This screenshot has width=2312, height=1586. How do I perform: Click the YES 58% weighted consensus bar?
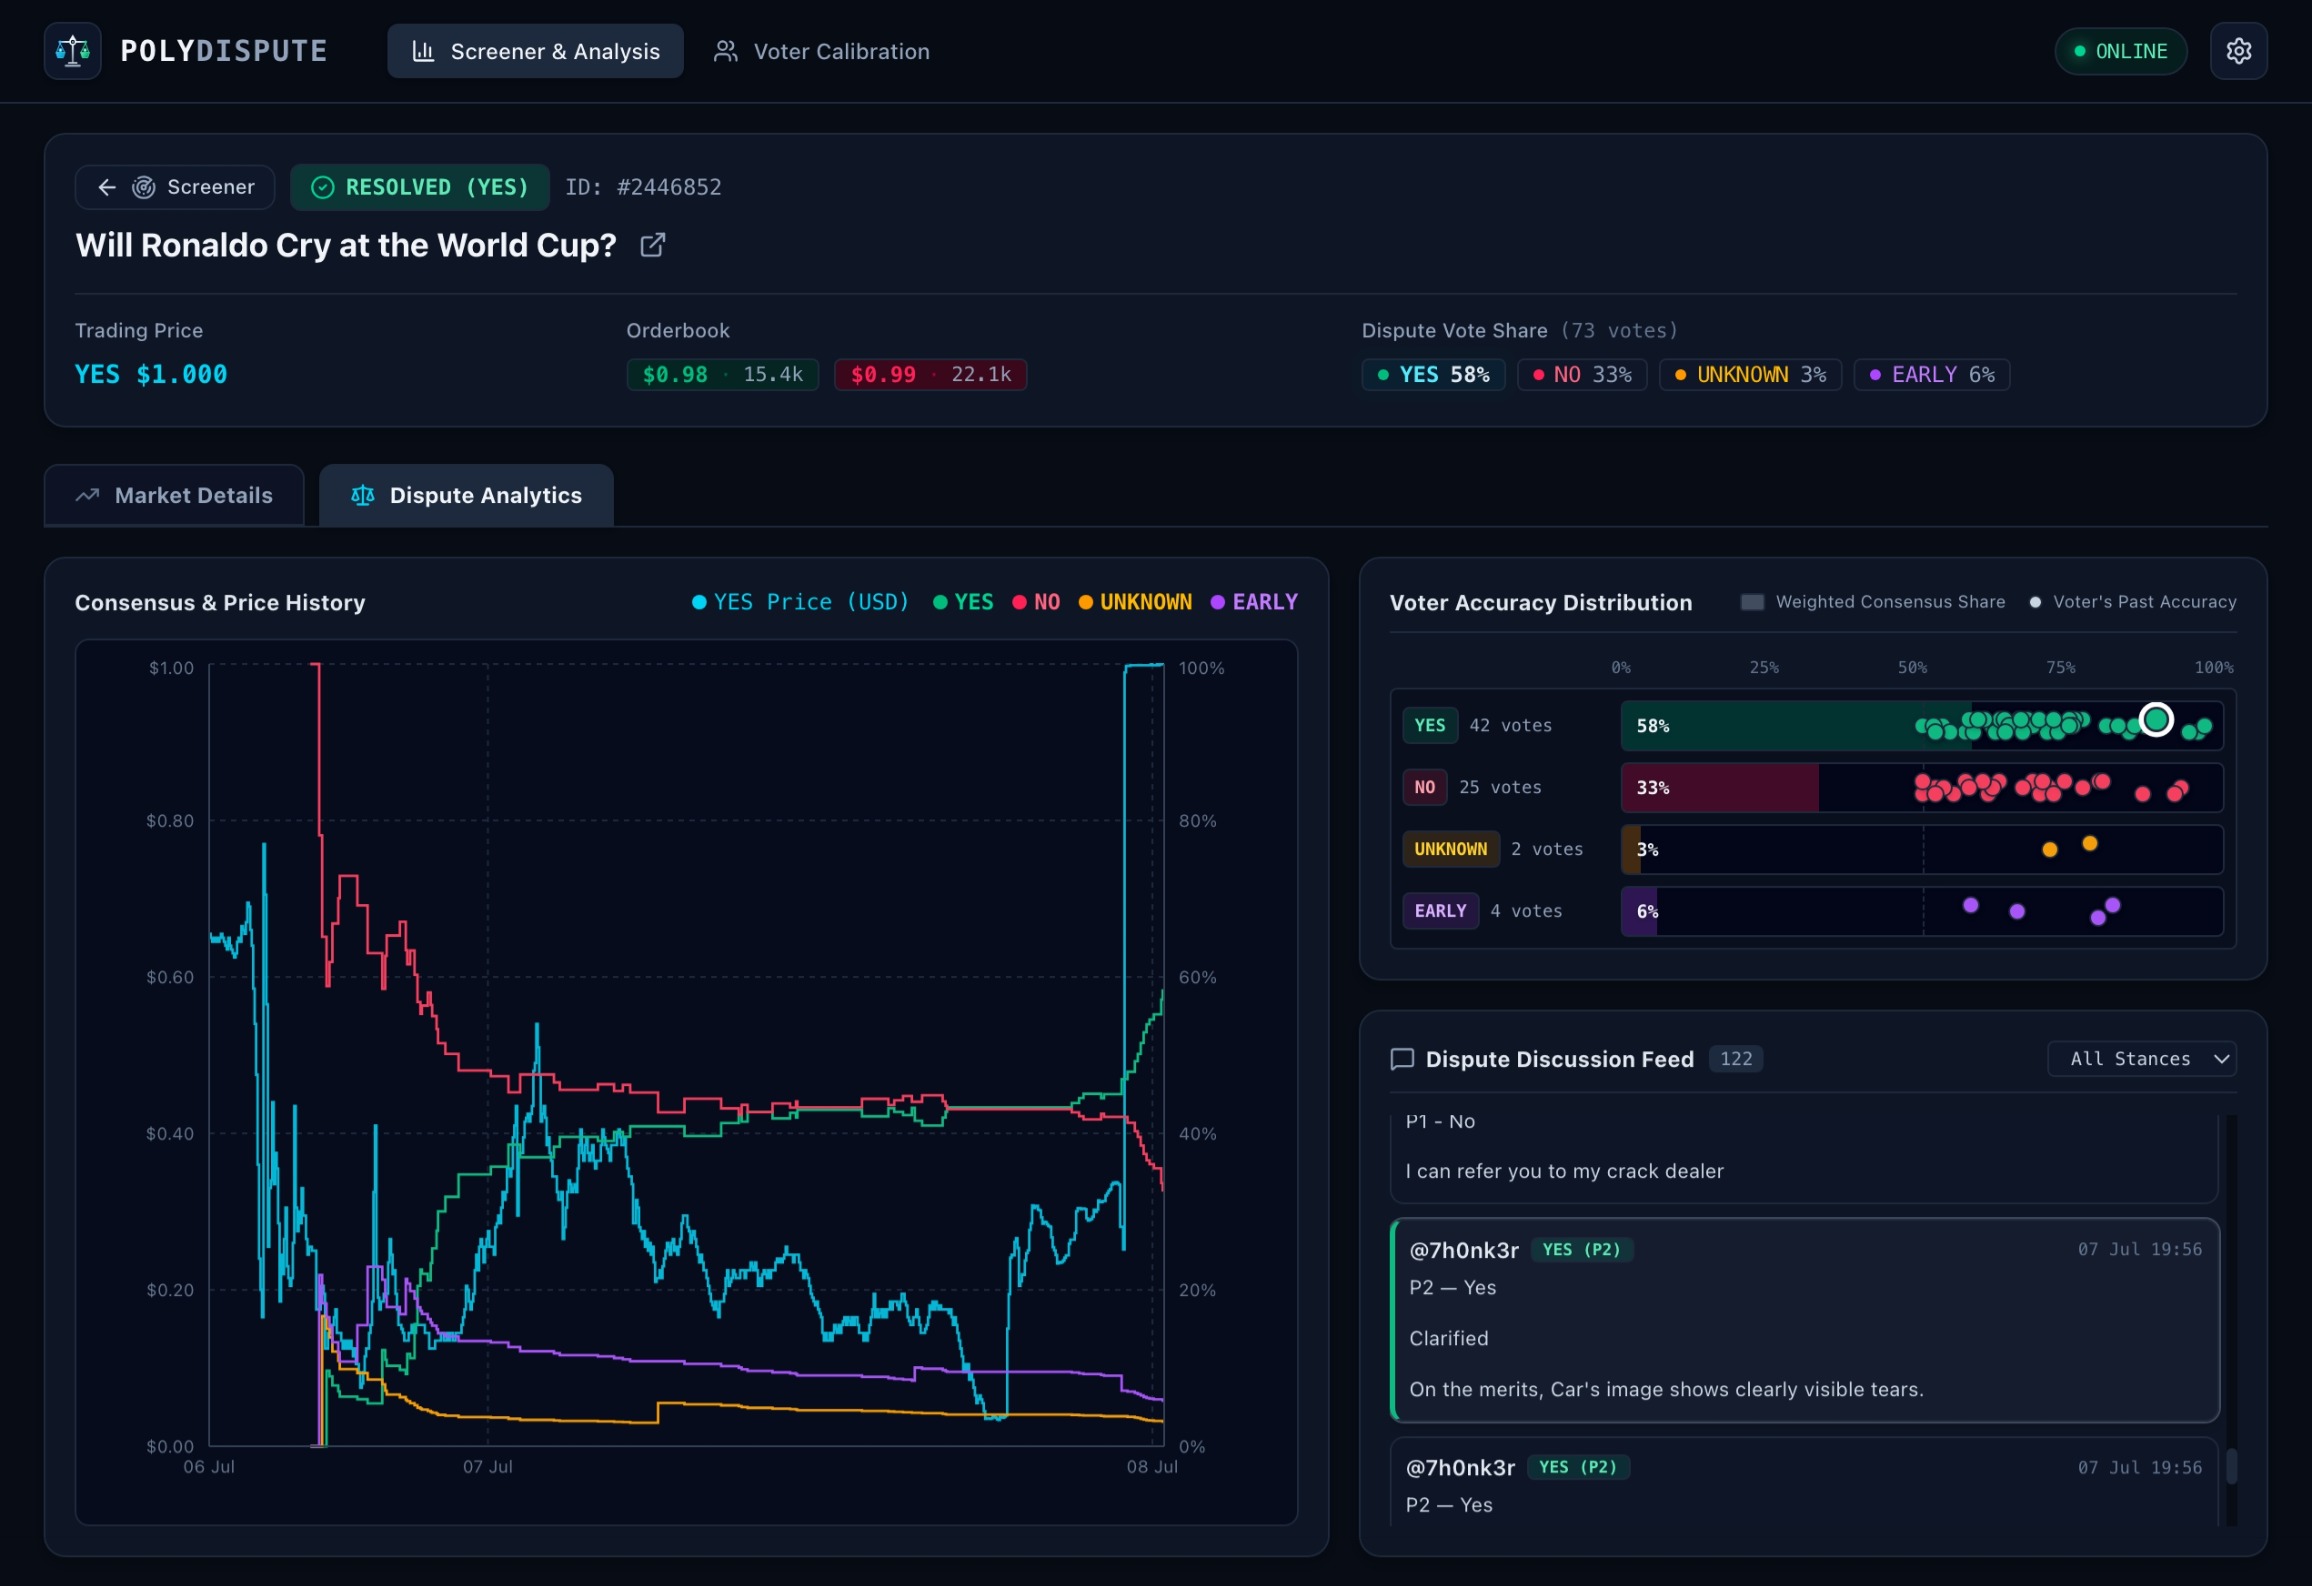coord(1796,726)
